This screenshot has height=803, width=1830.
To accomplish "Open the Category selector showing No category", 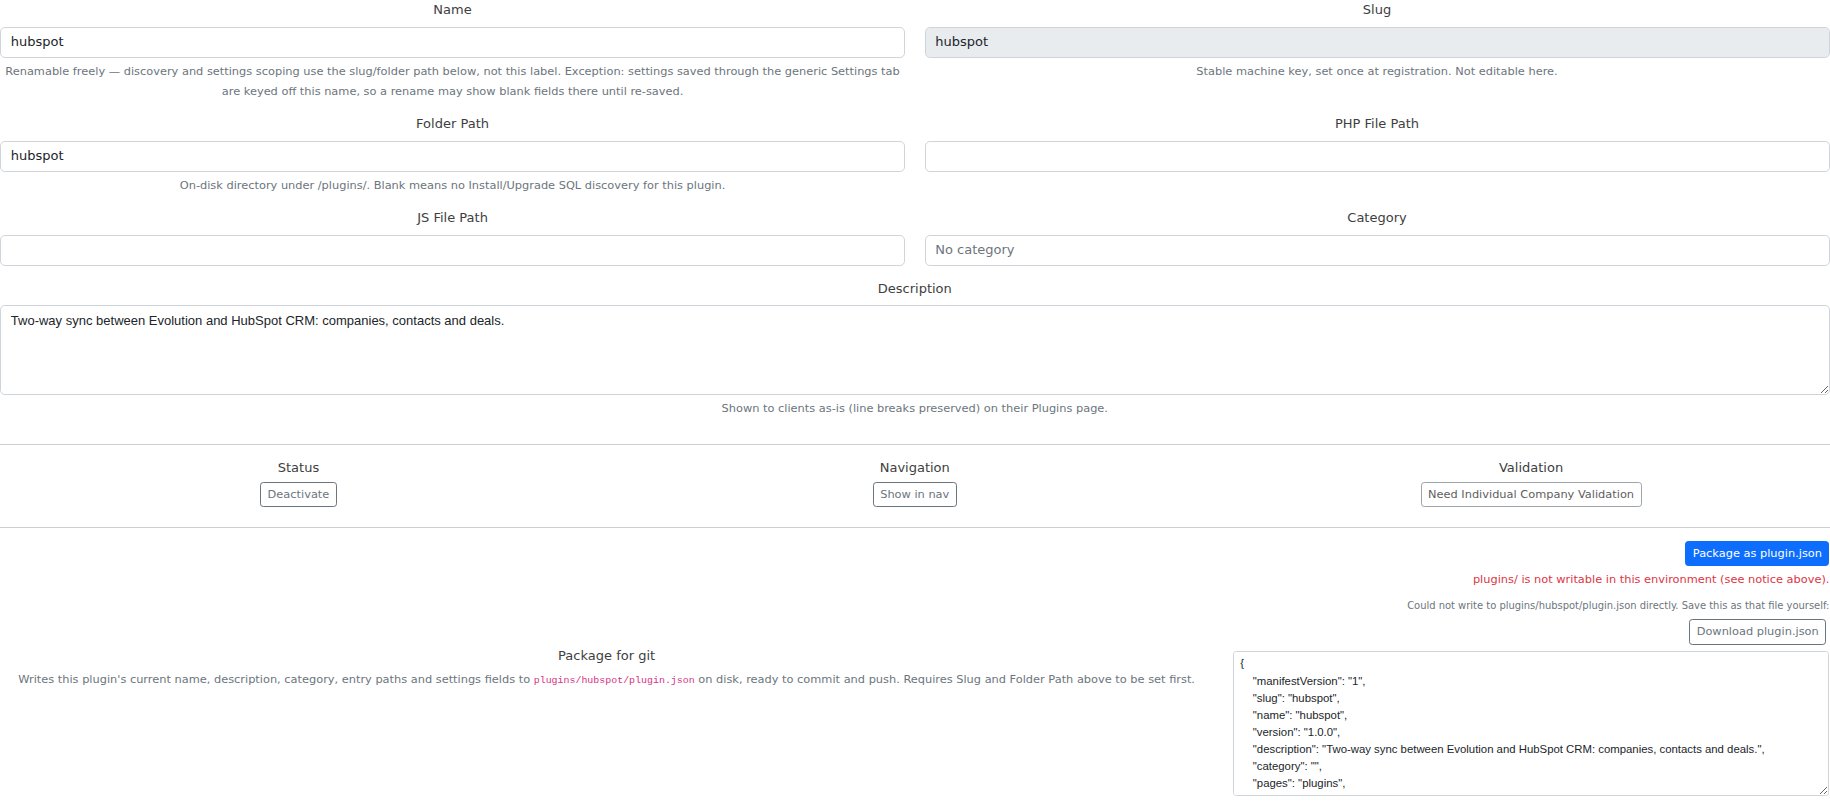I will (1377, 250).
